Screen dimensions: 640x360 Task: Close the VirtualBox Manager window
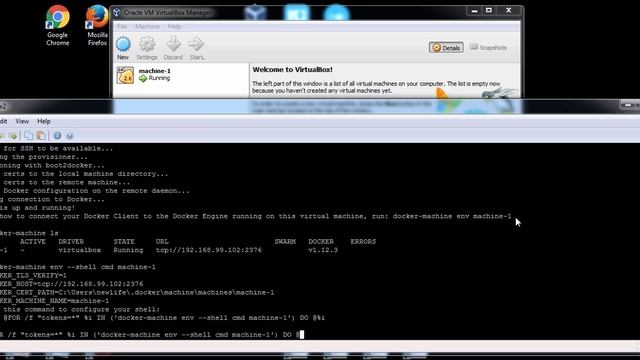pos(509,11)
